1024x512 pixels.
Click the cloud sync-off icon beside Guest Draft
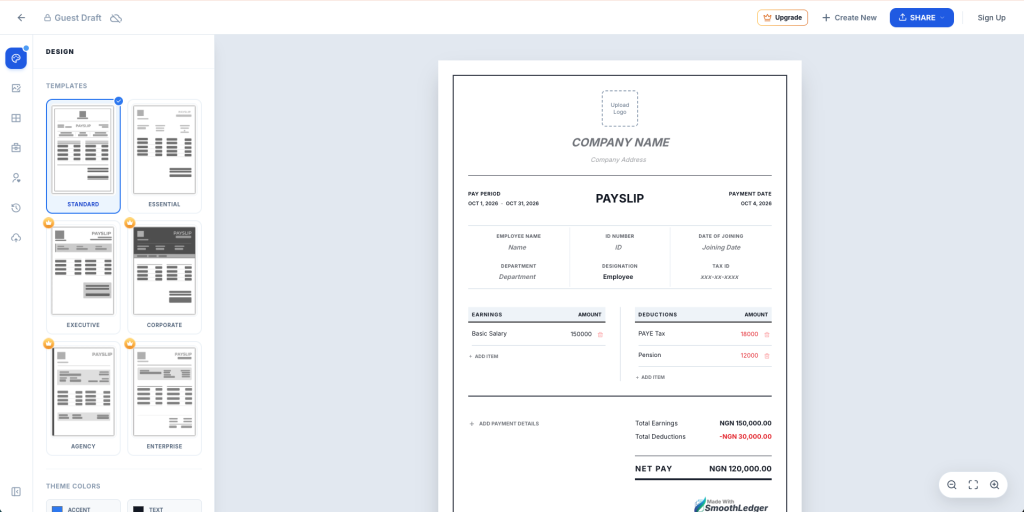tap(116, 18)
